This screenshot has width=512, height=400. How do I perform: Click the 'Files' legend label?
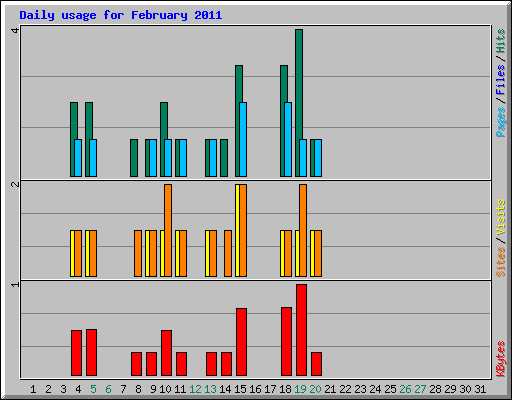(x=500, y=79)
